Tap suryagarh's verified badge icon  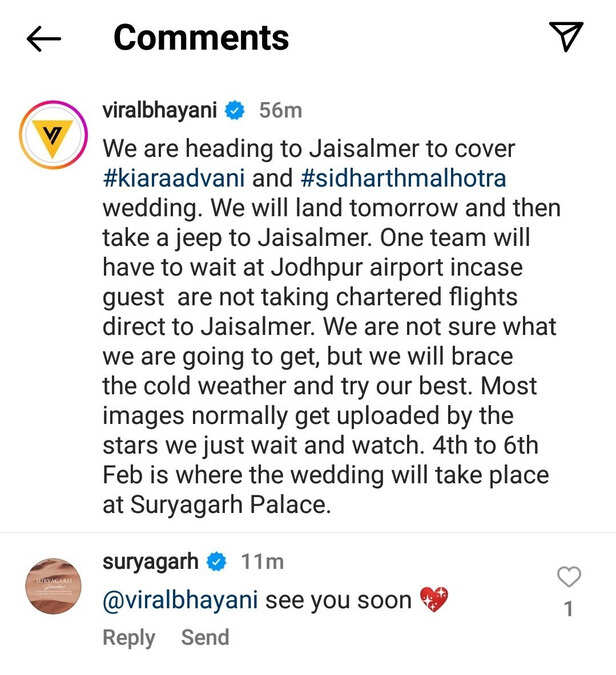click(x=217, y=561)
